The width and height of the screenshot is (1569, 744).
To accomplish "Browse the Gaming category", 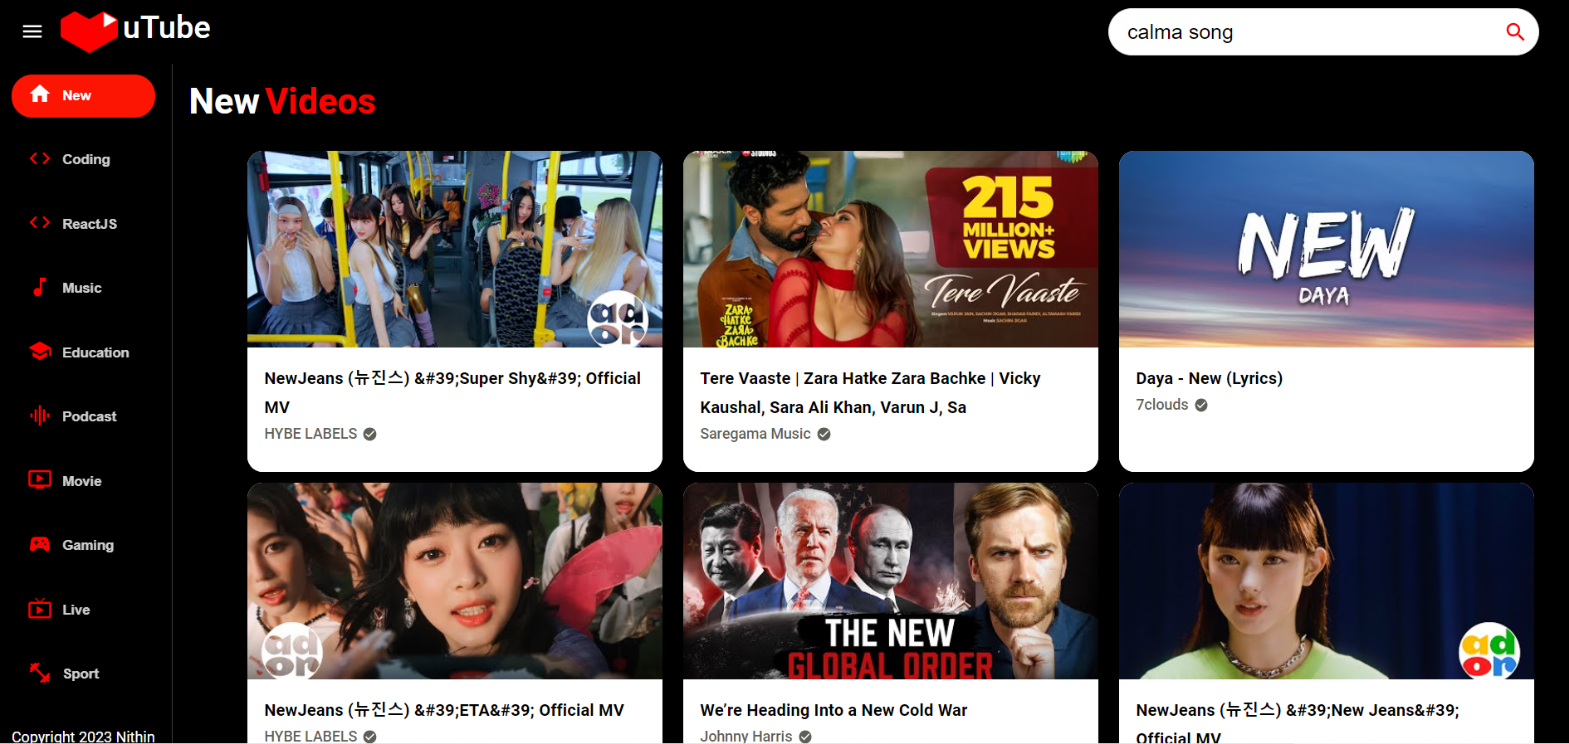I will click(x=83, y=545).
